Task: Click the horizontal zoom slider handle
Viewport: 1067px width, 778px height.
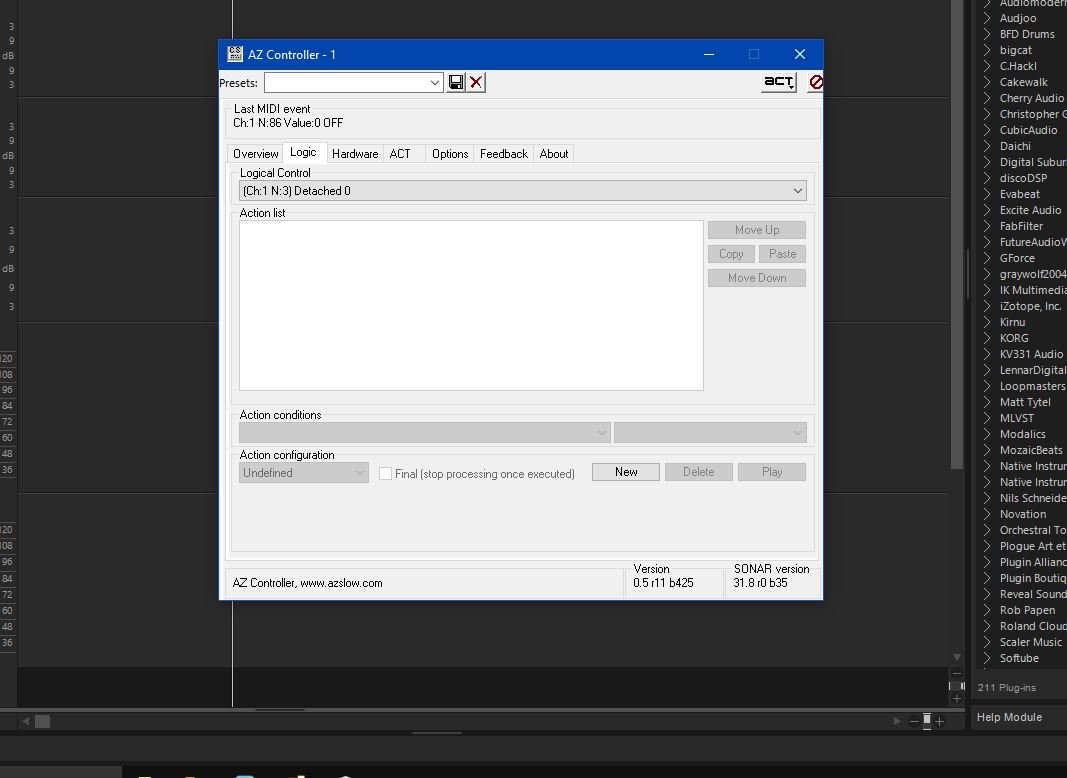Action: tap(927, 721)
